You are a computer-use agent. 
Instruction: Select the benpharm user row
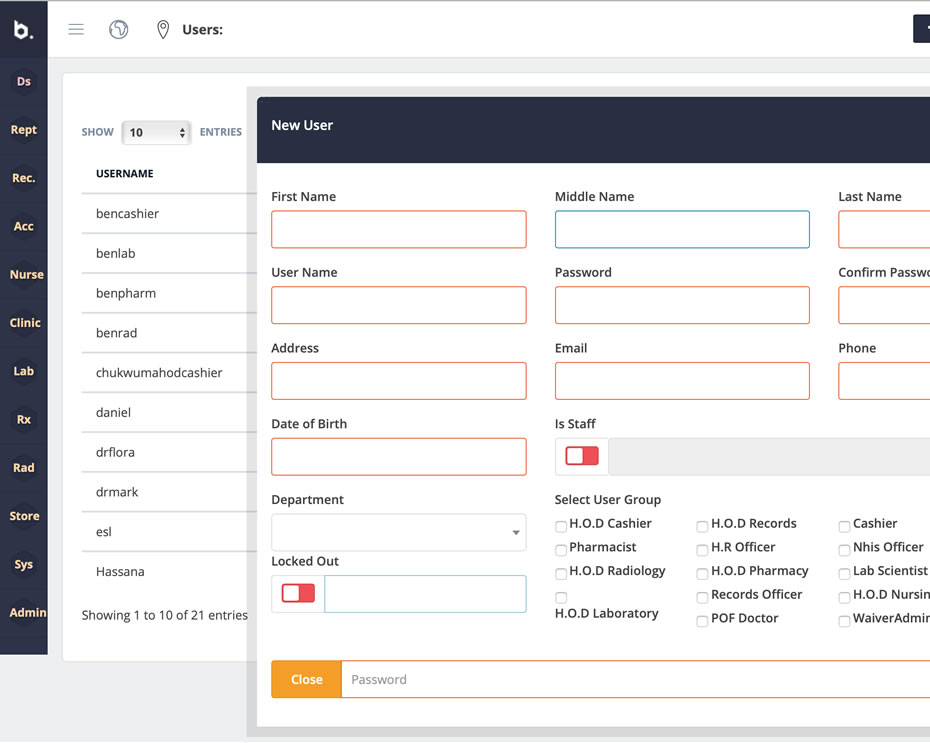(169, 293)
